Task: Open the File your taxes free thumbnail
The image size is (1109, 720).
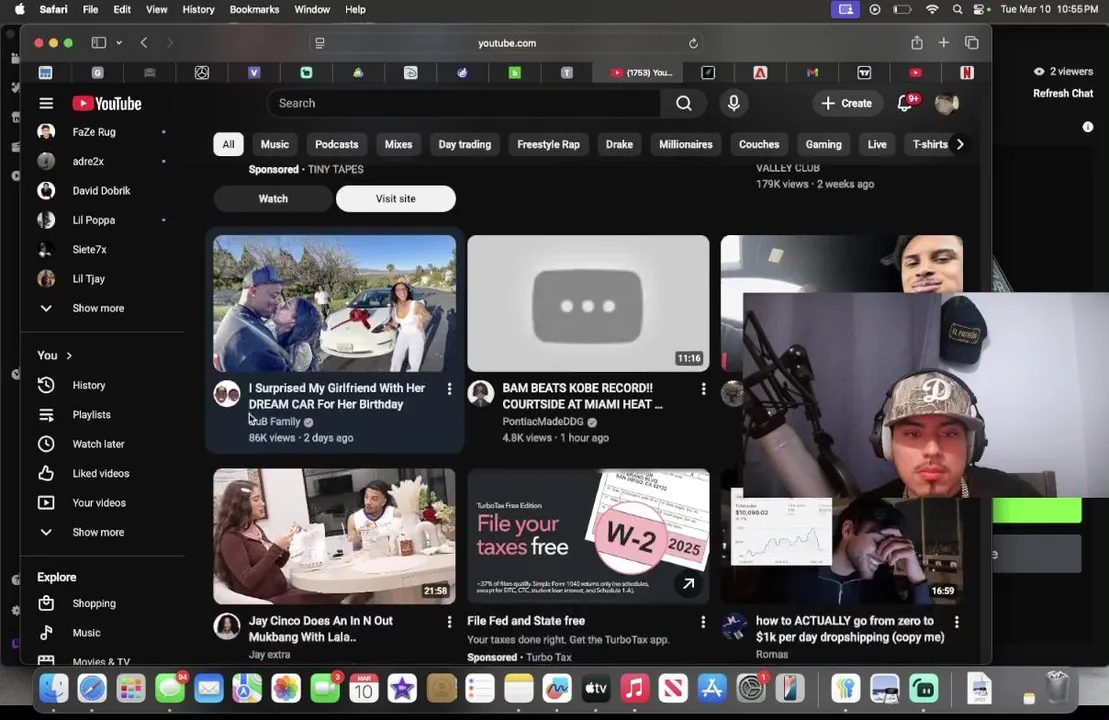Action: pos(588,536)
